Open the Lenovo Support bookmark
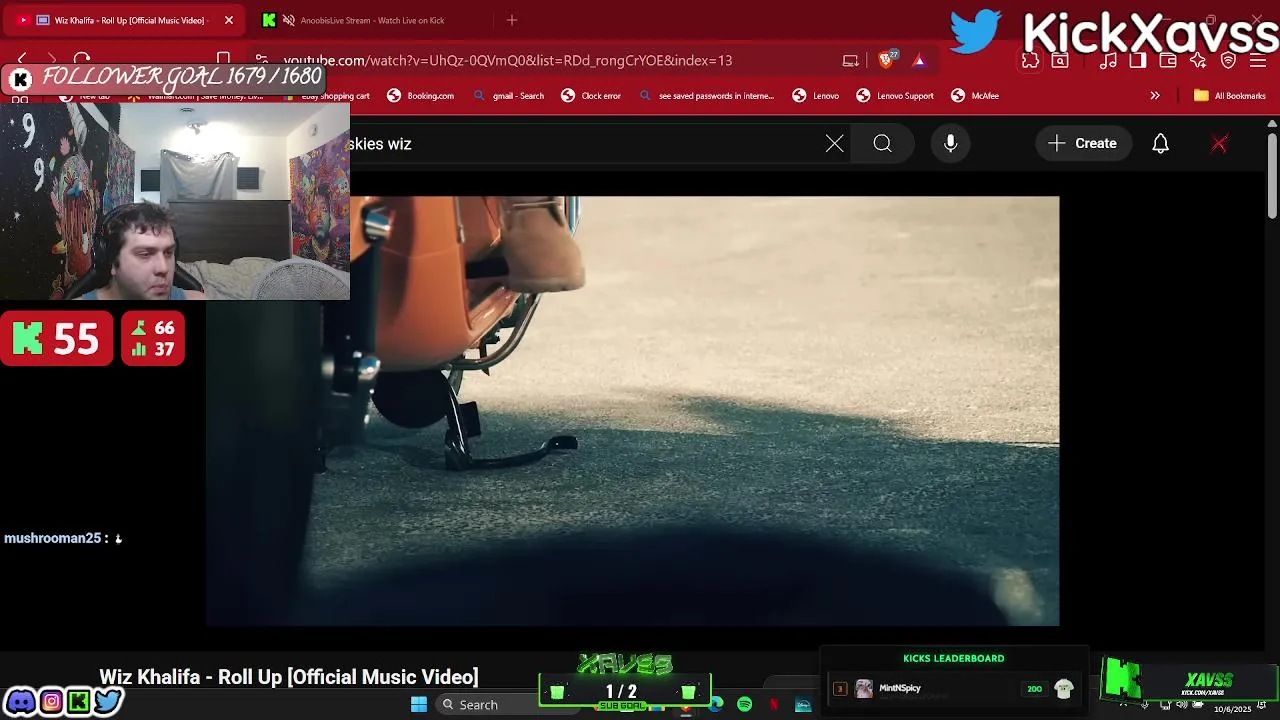1280x720 pixels. pos(895,96)
